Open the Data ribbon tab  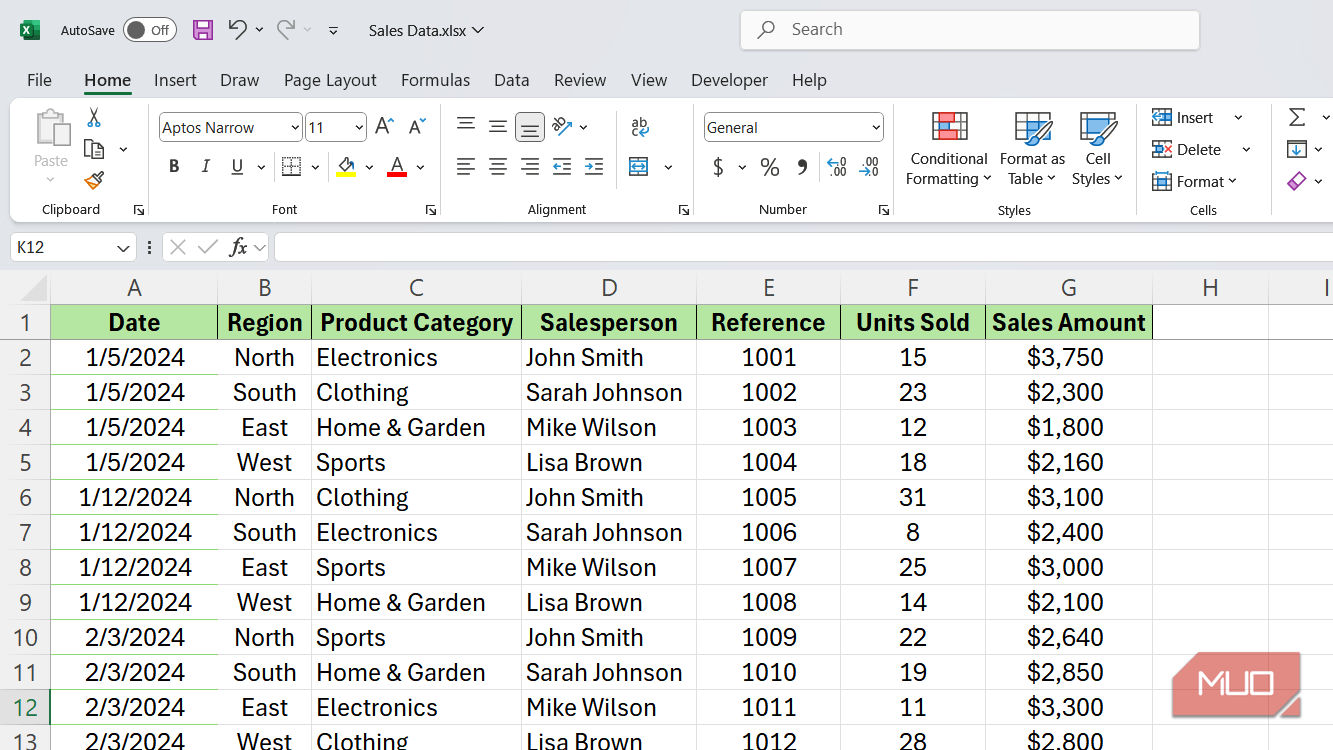click(x=511, y=80)
